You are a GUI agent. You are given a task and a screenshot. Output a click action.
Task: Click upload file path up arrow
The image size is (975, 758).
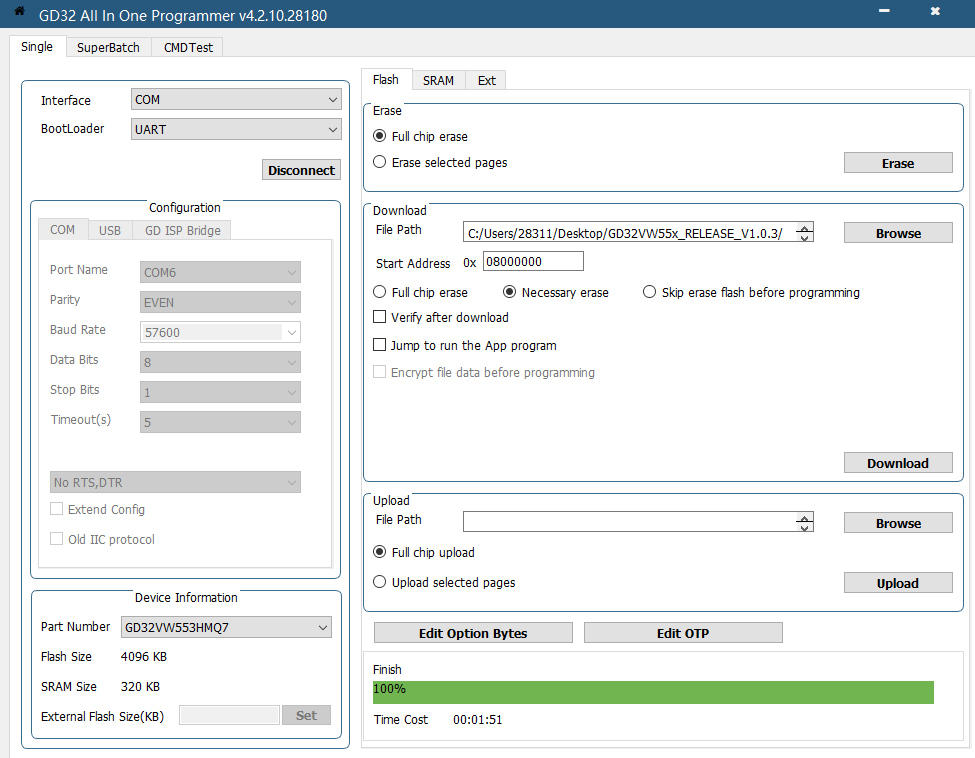point(805,518)
